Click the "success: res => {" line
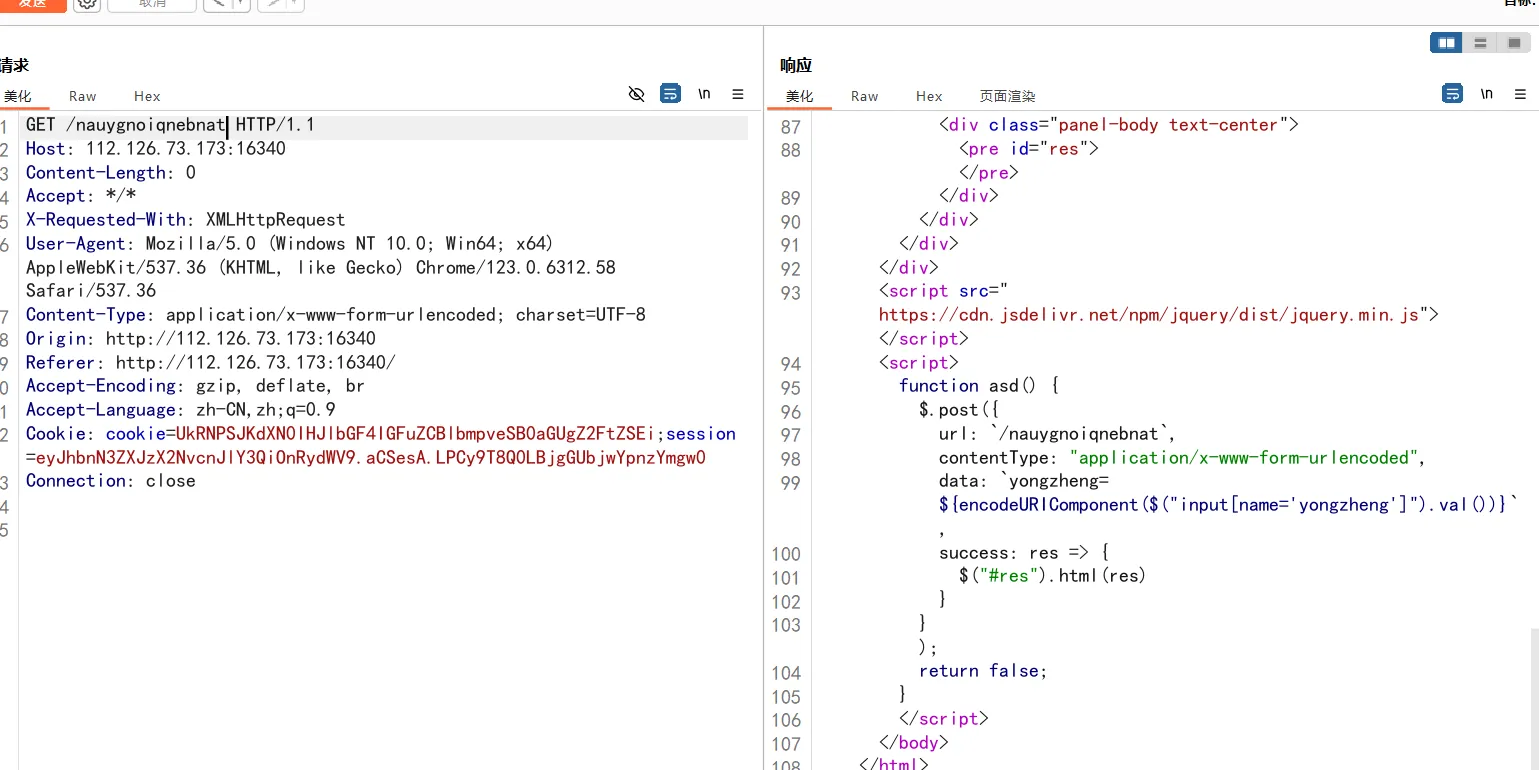This screenshot has height=770, width=1539. click(x=1024, y=553)
